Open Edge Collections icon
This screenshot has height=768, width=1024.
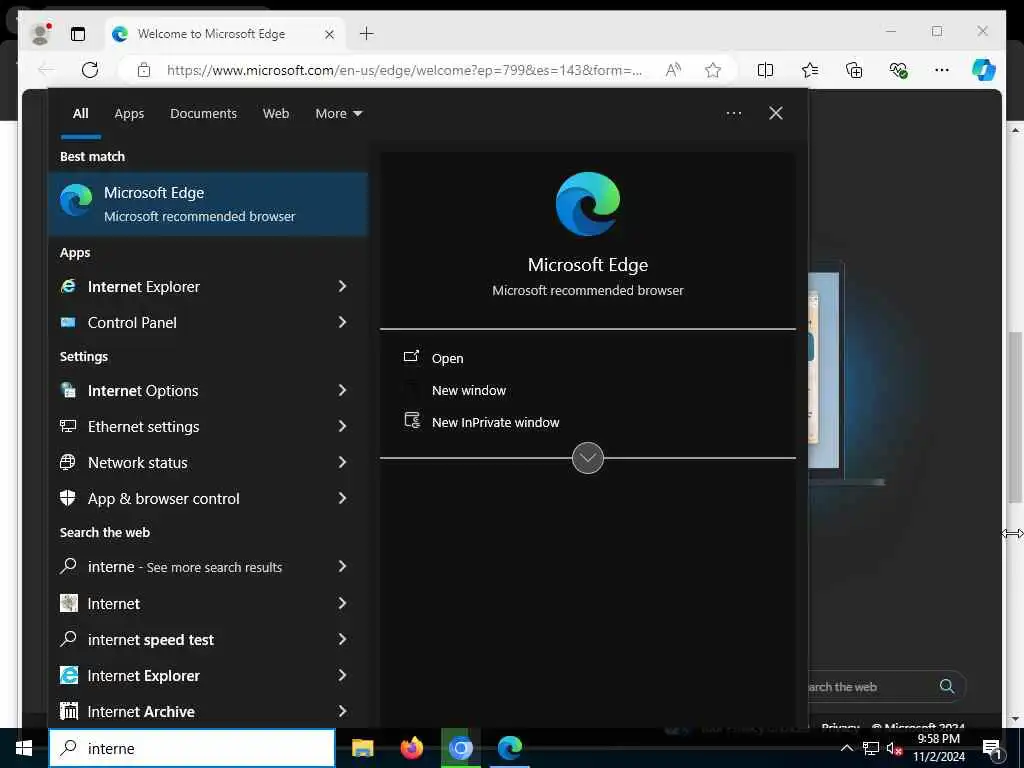[854, 70]
